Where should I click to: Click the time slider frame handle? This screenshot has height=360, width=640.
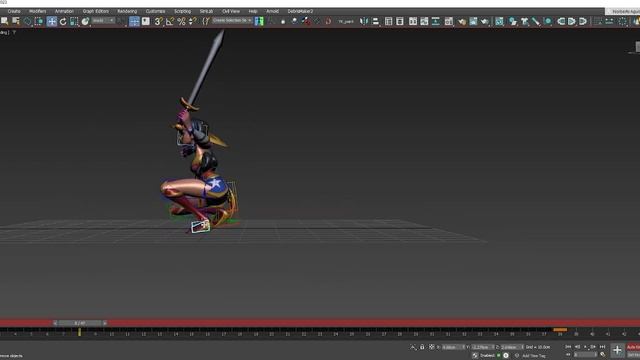pos(80,323)
